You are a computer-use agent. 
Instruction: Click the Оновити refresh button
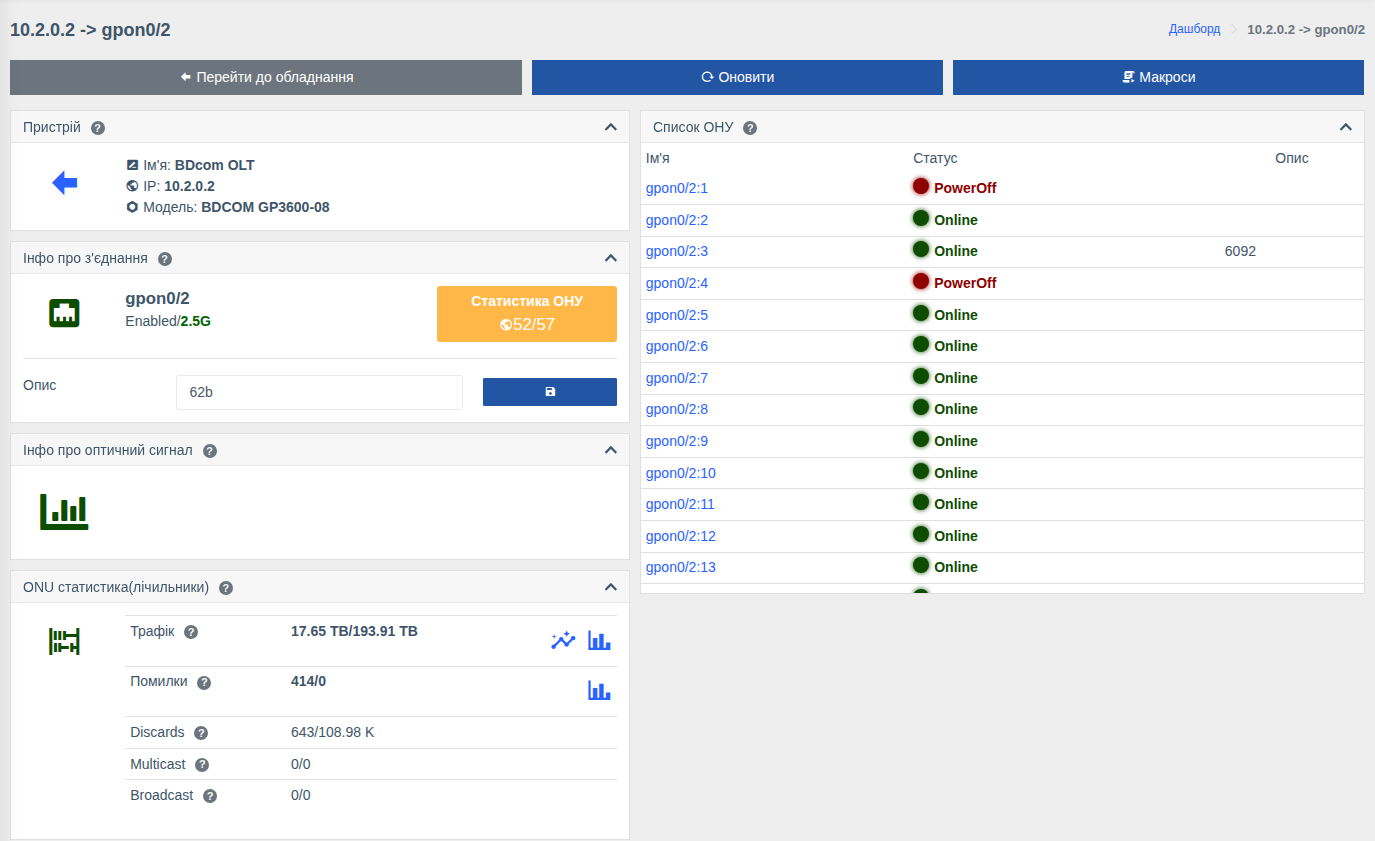tap(737, 77)
